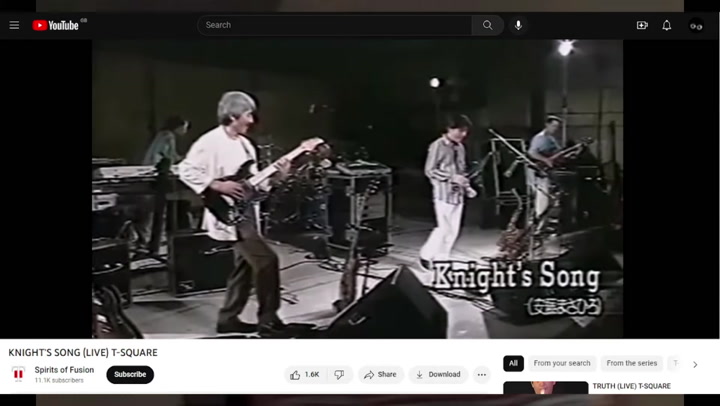Start voice search with microphone icon
Image resolution: width=720 pixels, height=406 pixels.
coord(518,25)
